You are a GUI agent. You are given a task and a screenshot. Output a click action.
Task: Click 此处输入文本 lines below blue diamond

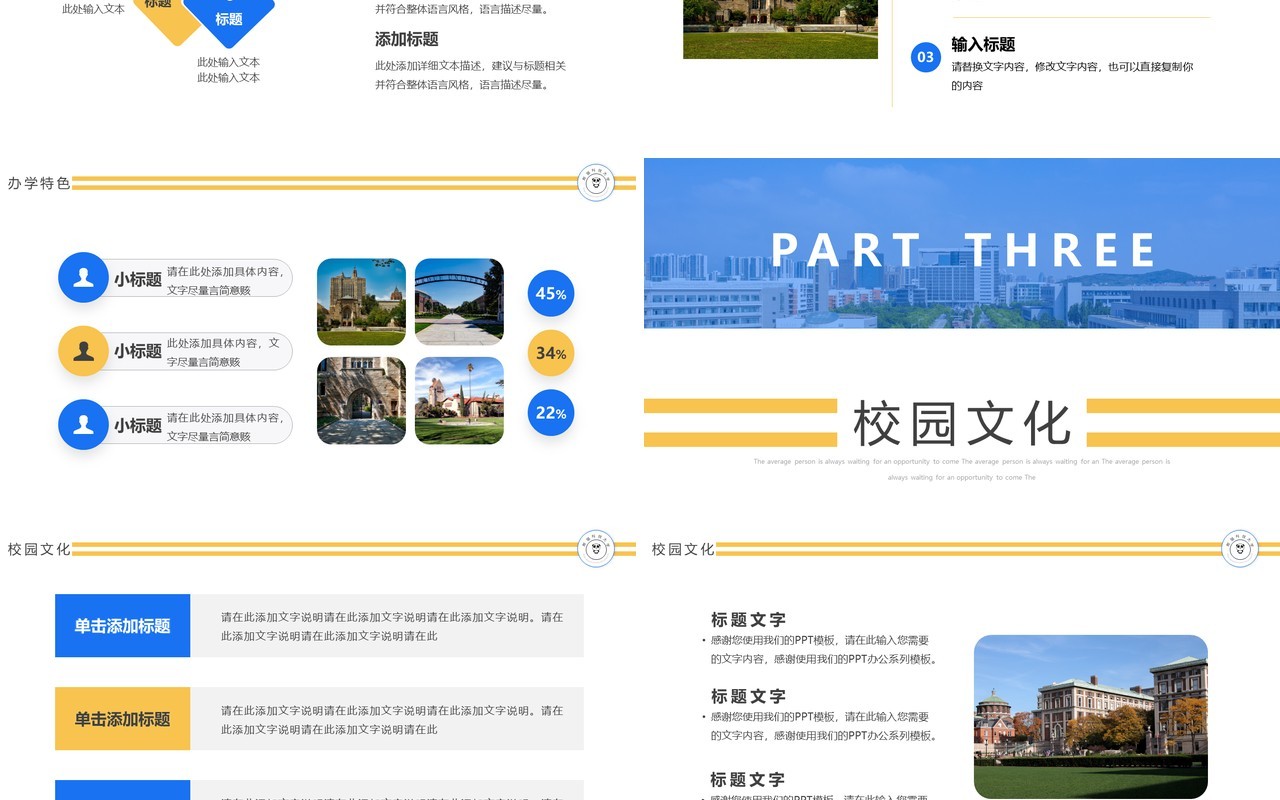pos(229,69)
